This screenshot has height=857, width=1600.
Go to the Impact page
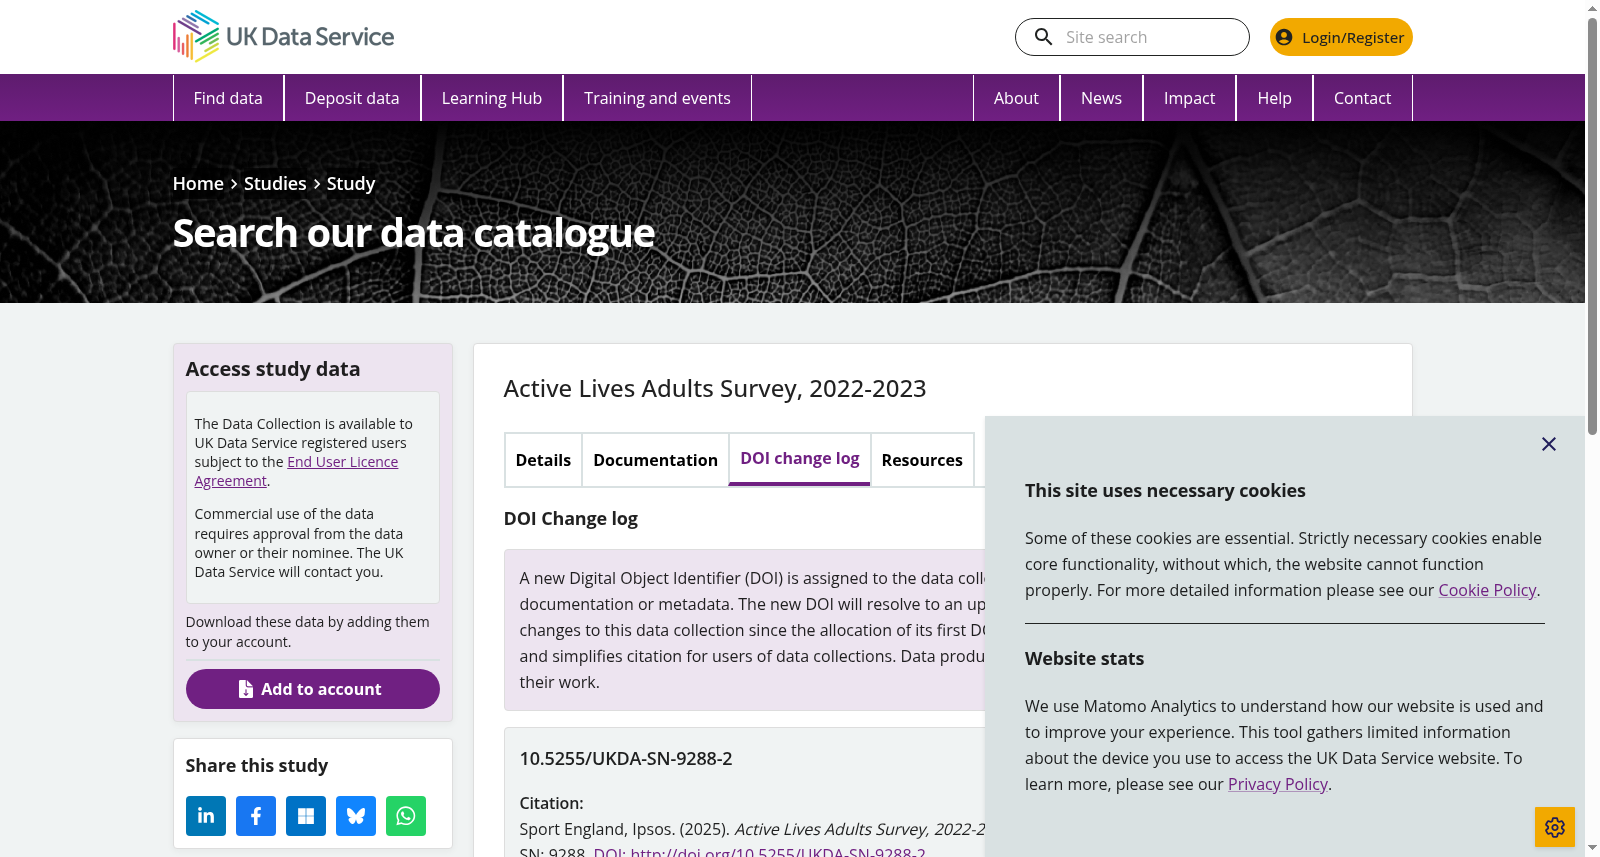point(1189,98)
